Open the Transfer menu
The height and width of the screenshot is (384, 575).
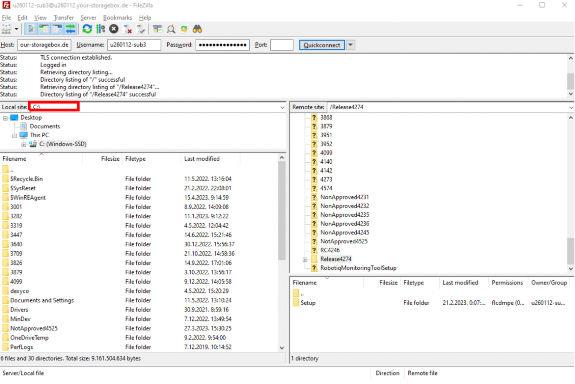coord(63,18)
